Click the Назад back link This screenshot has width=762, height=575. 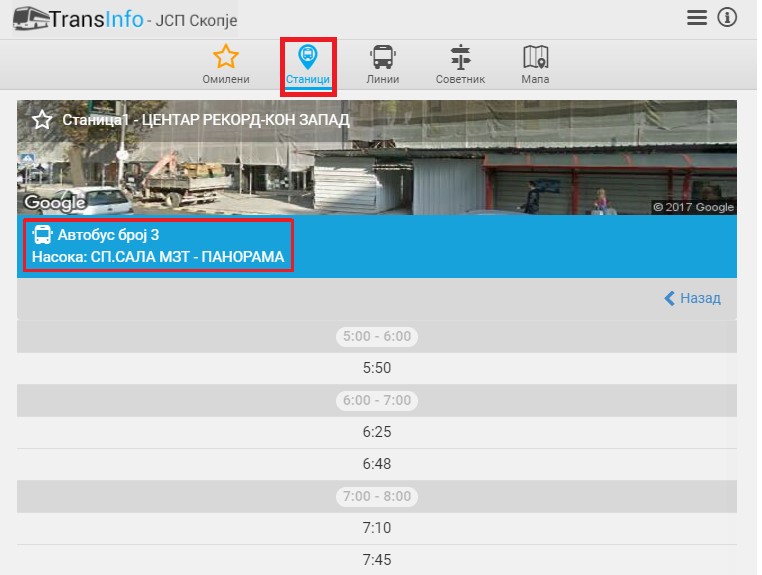point(693,298)
